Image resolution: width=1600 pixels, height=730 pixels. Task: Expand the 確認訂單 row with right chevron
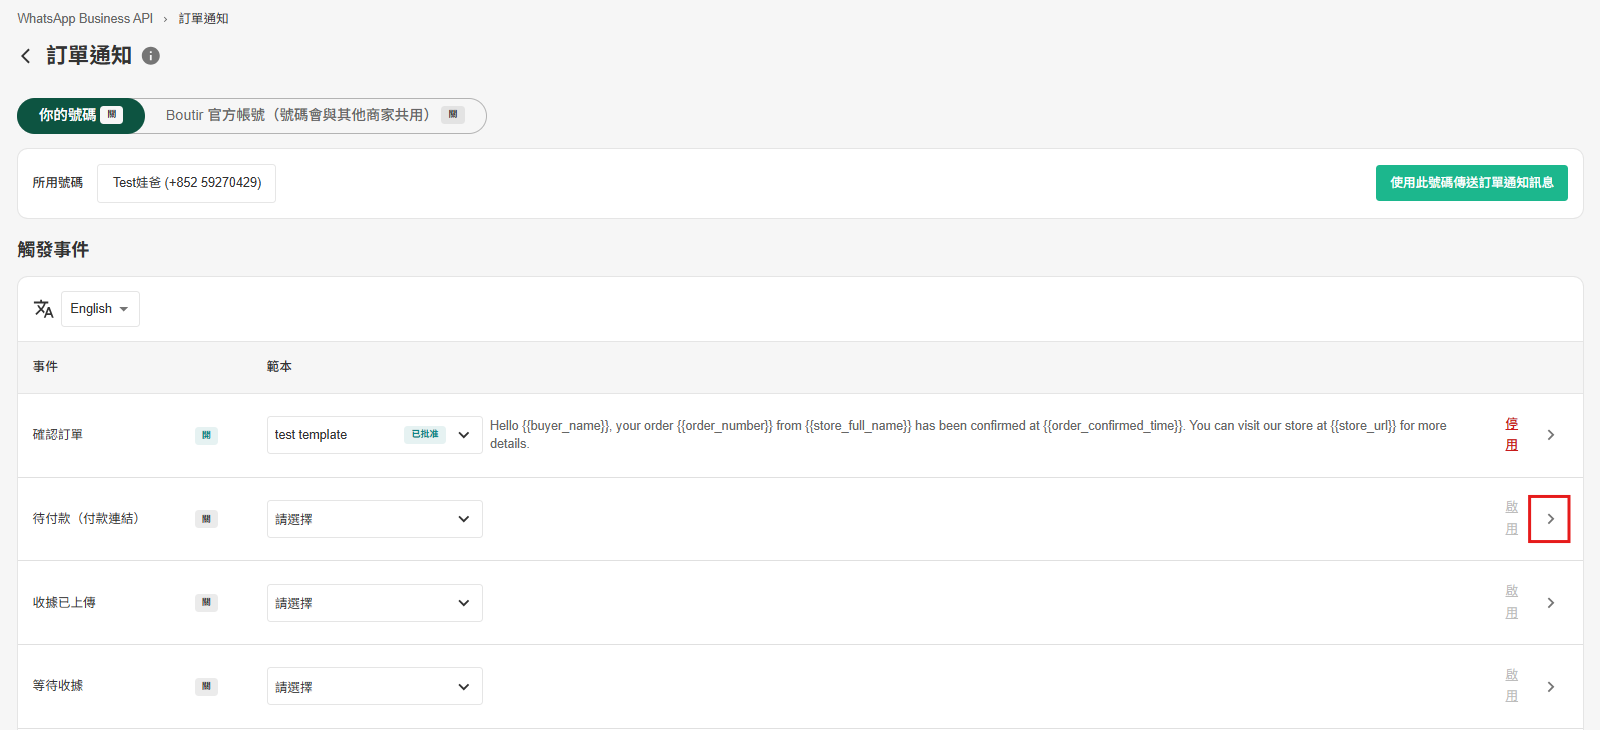click(x=1551, y=435)
